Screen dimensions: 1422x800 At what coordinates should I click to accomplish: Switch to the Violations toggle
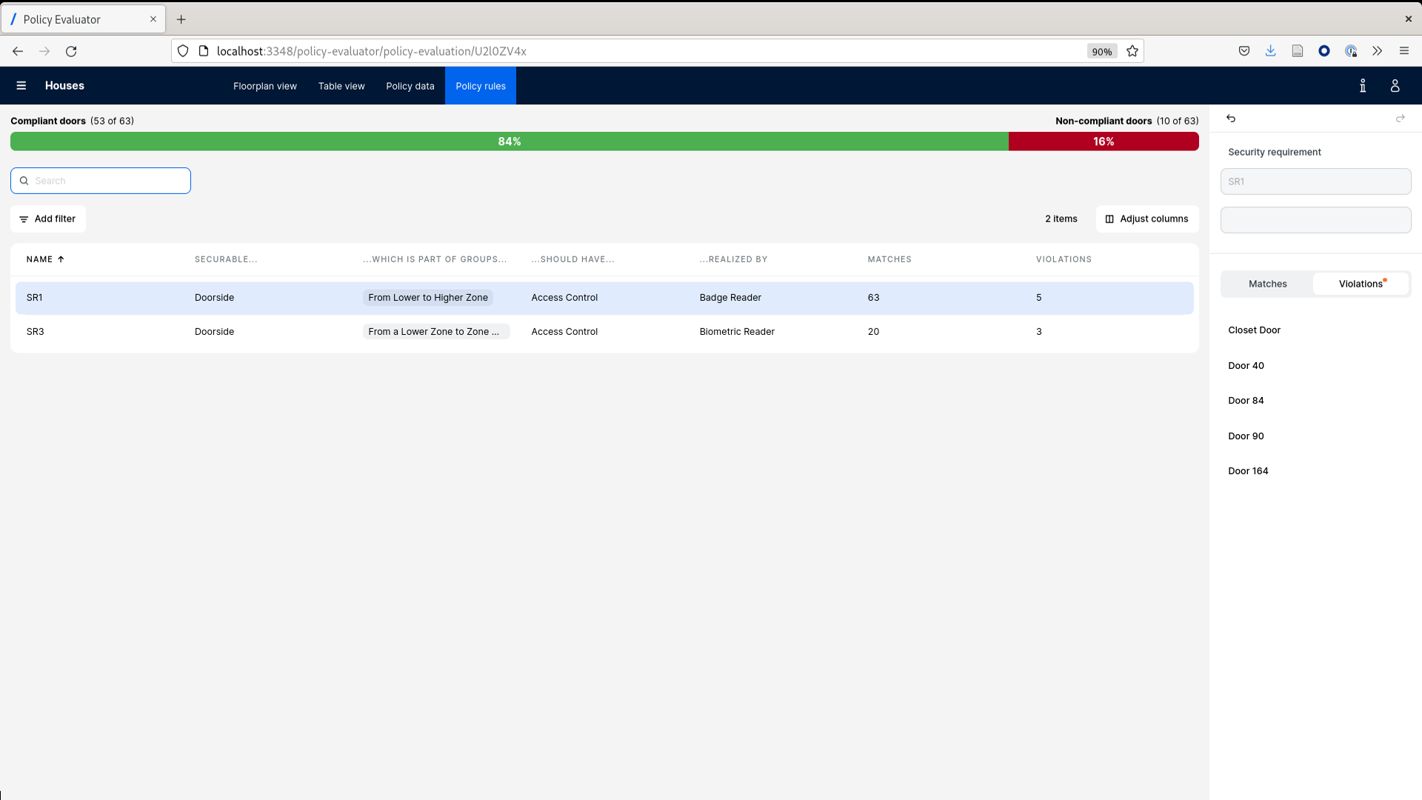click(x=1360, y=283)
